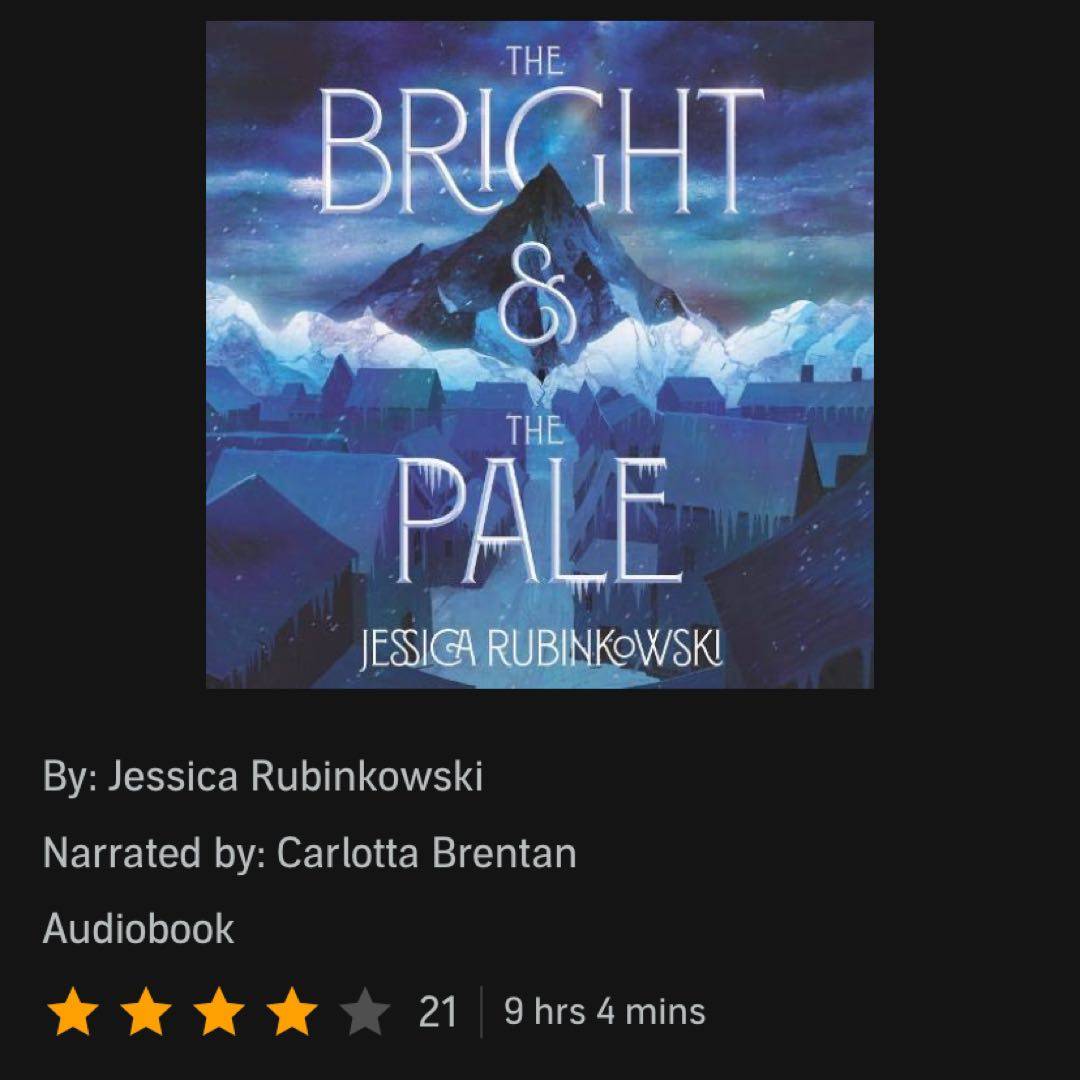Open narrator Carlotta Brentan's page
1080x1080 pixels.
pyautogui.click(x=426, y=853)
